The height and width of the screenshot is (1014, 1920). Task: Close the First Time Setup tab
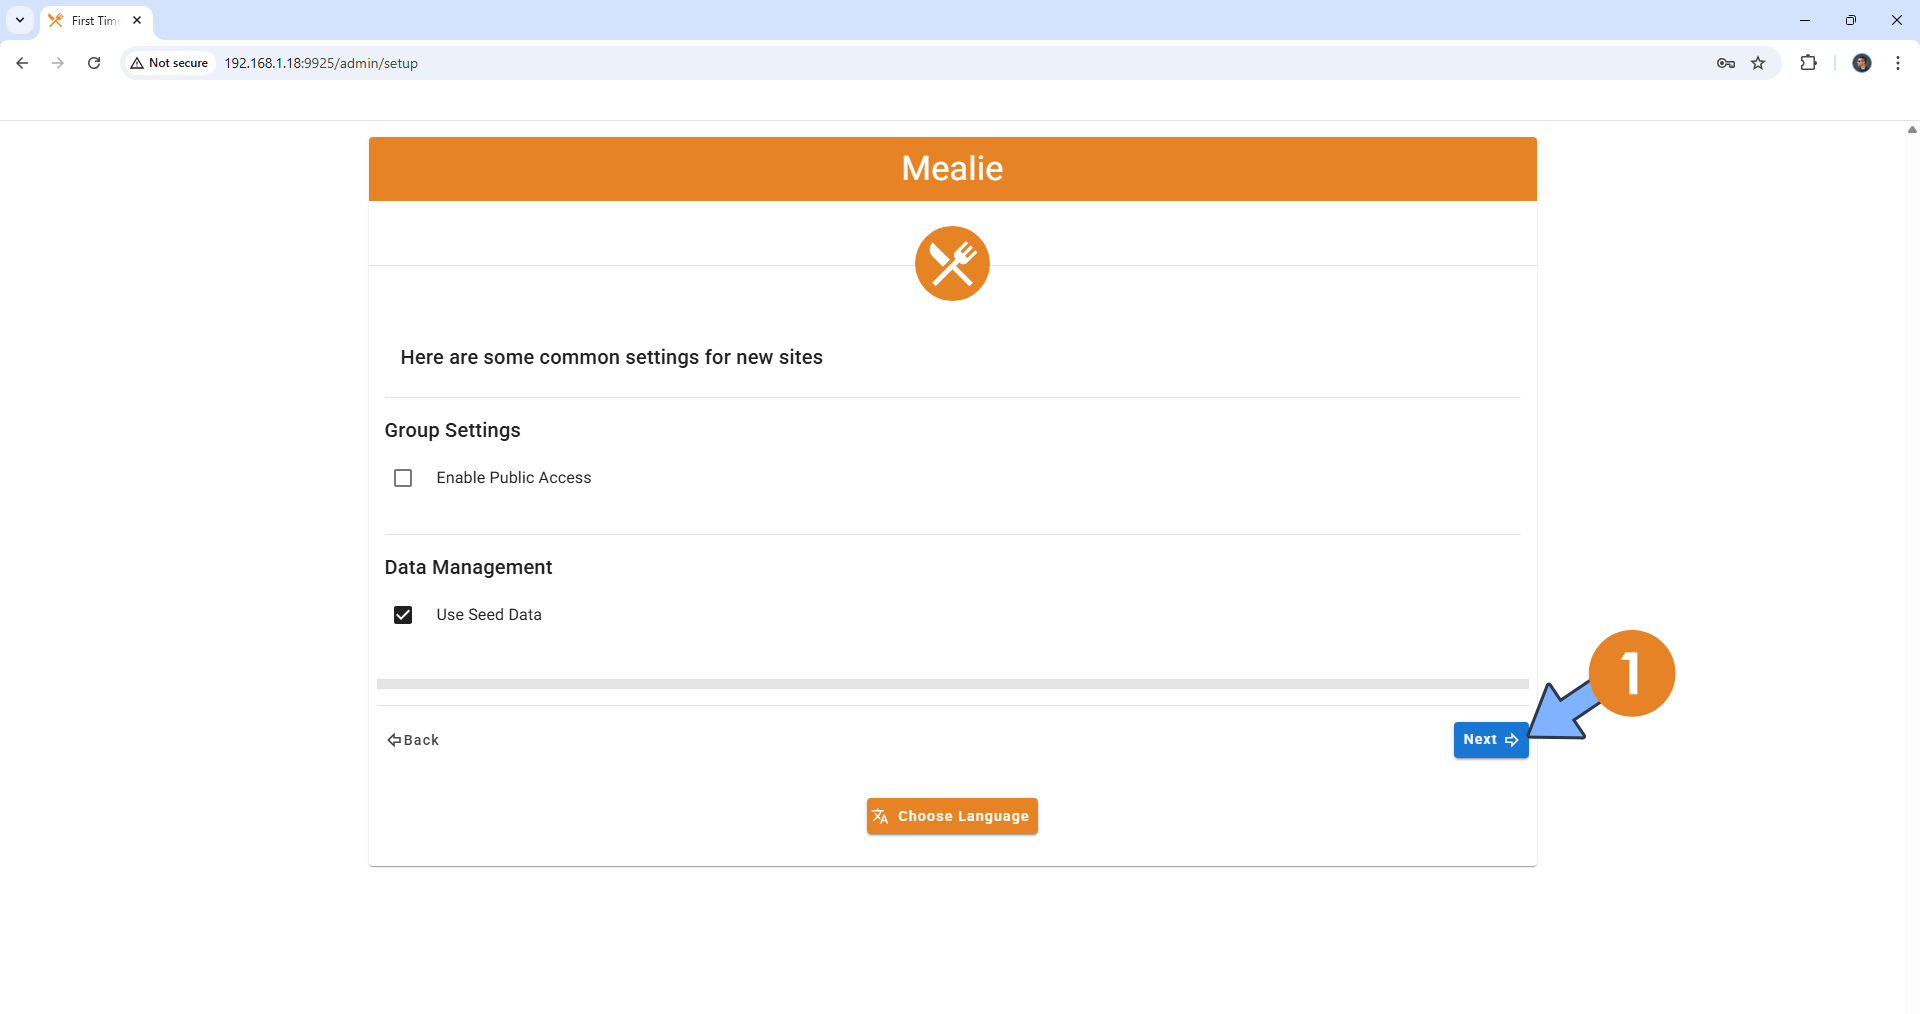pos(137,20)
